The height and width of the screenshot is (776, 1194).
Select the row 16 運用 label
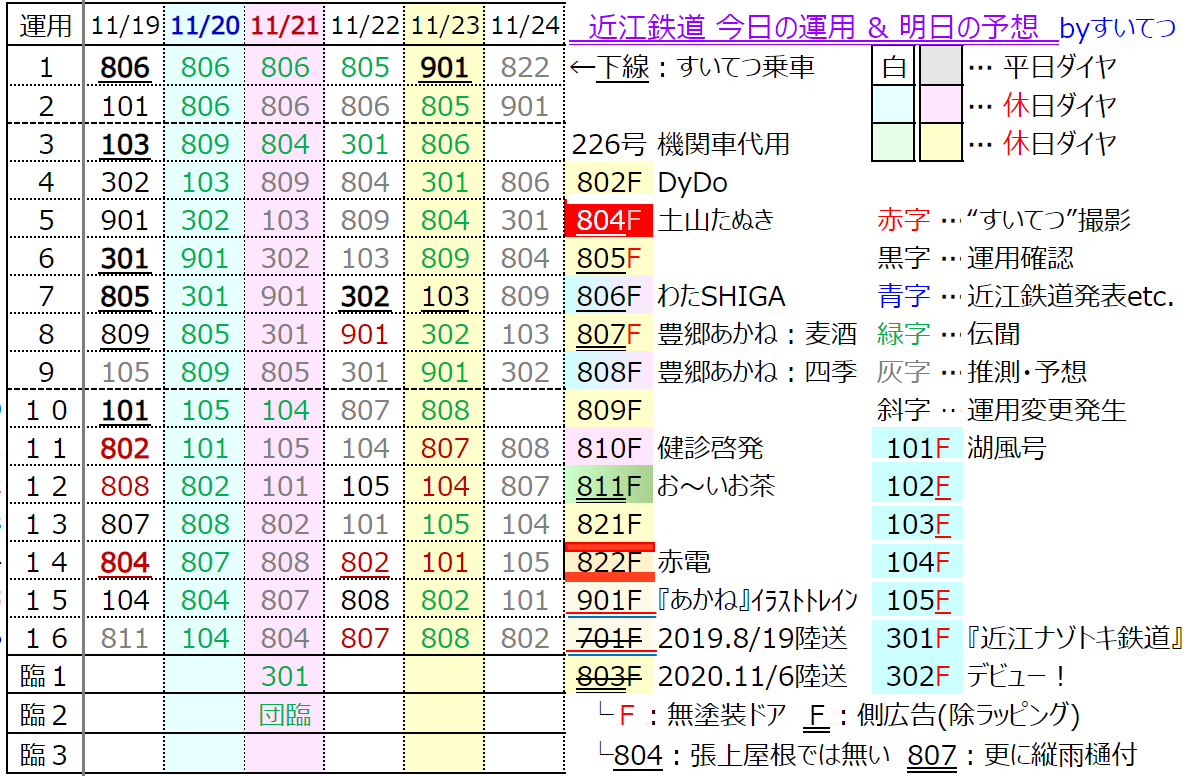click(46, 638)
